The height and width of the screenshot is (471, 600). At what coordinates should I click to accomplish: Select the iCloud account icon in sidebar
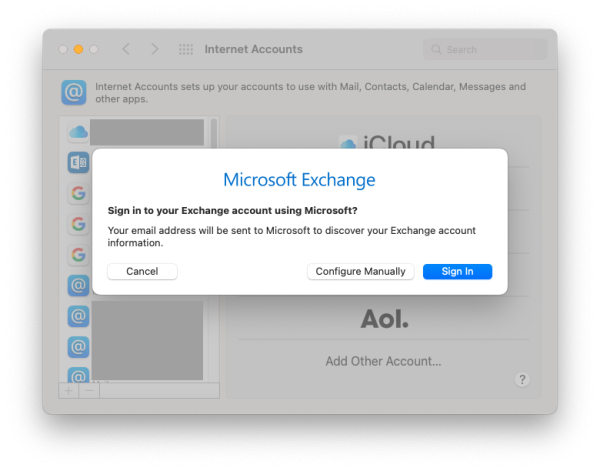[78, 132]
